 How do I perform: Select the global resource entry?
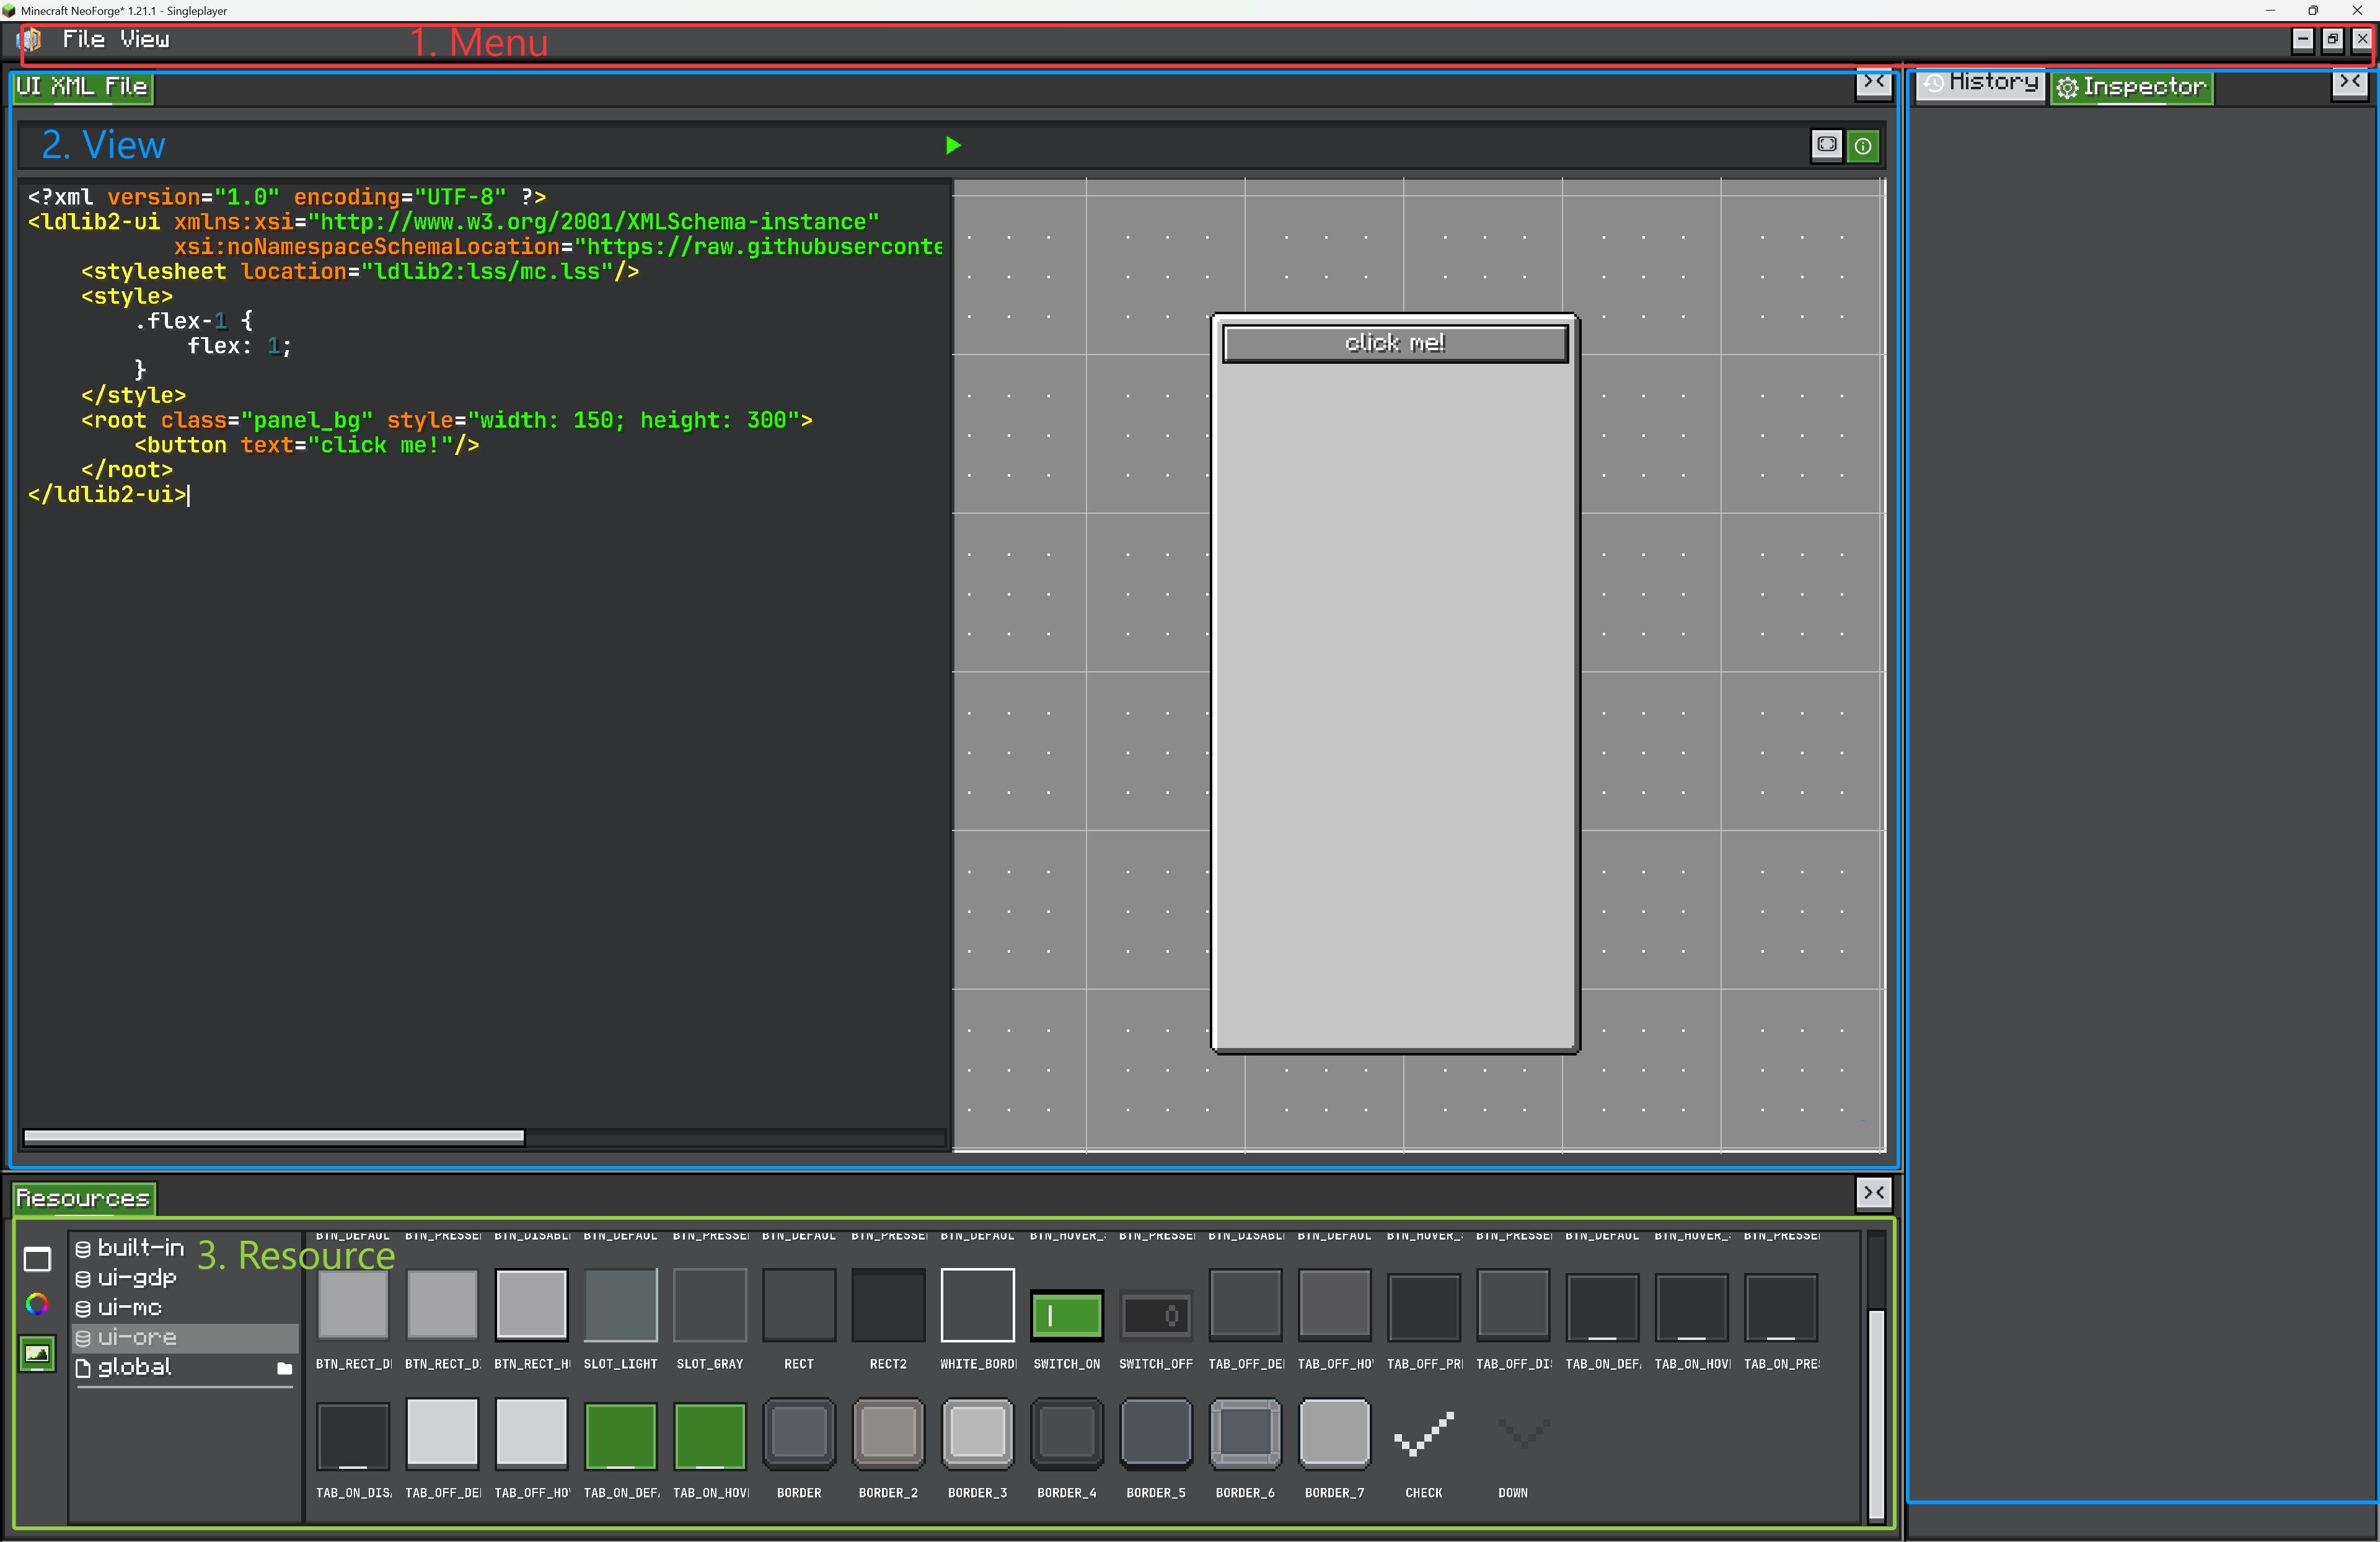point(185,1367)
